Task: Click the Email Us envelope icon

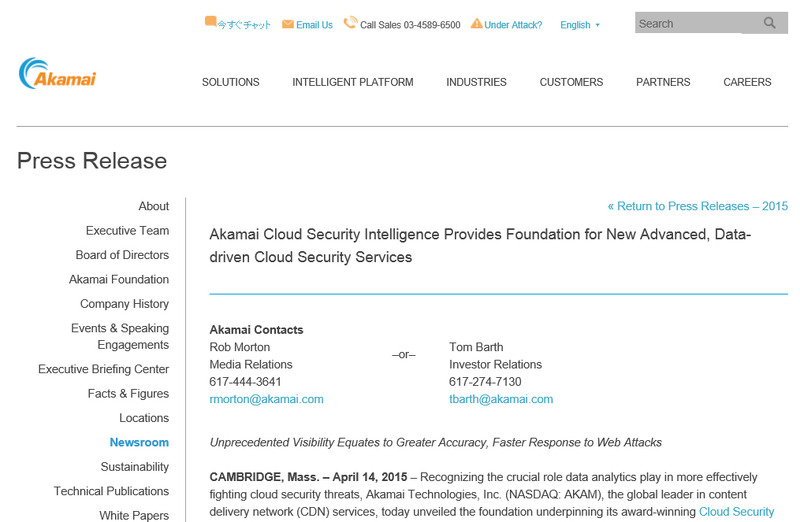Action: click(288, 24)
